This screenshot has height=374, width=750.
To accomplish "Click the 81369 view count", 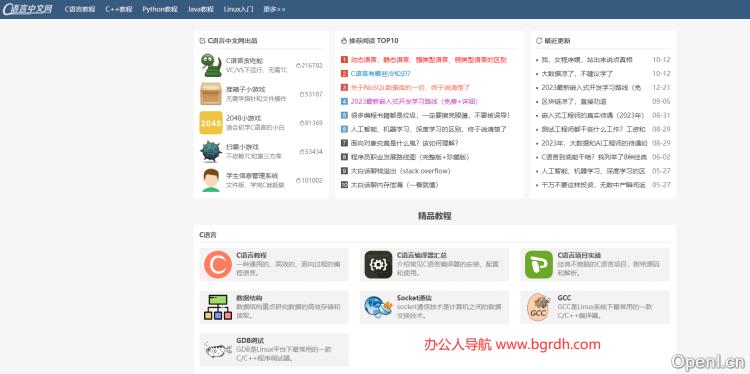I will (x=311, y=123).
